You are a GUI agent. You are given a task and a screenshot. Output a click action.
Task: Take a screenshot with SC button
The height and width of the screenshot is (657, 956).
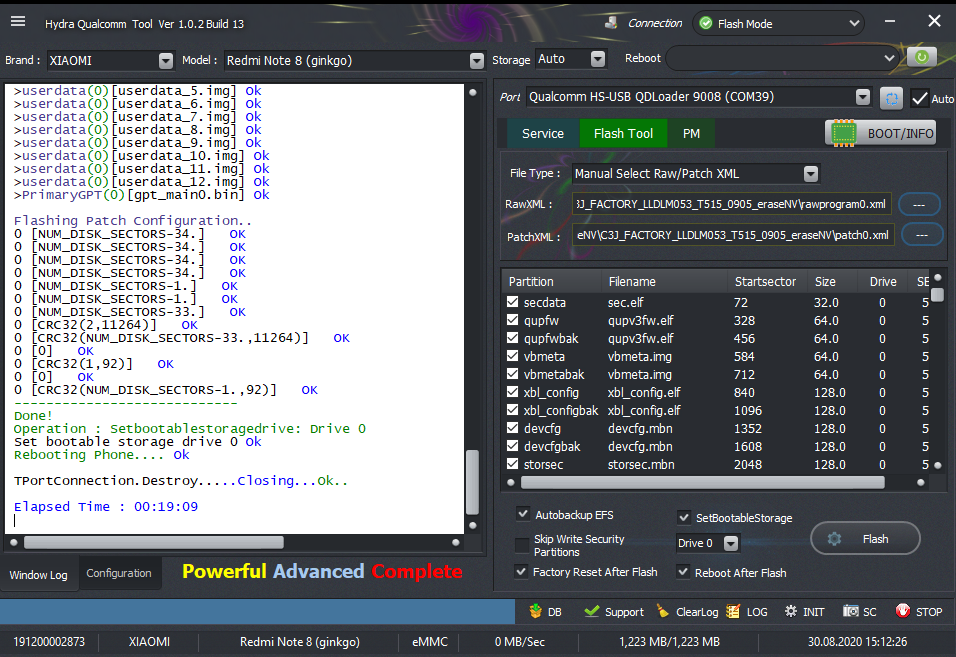(859, 611)
